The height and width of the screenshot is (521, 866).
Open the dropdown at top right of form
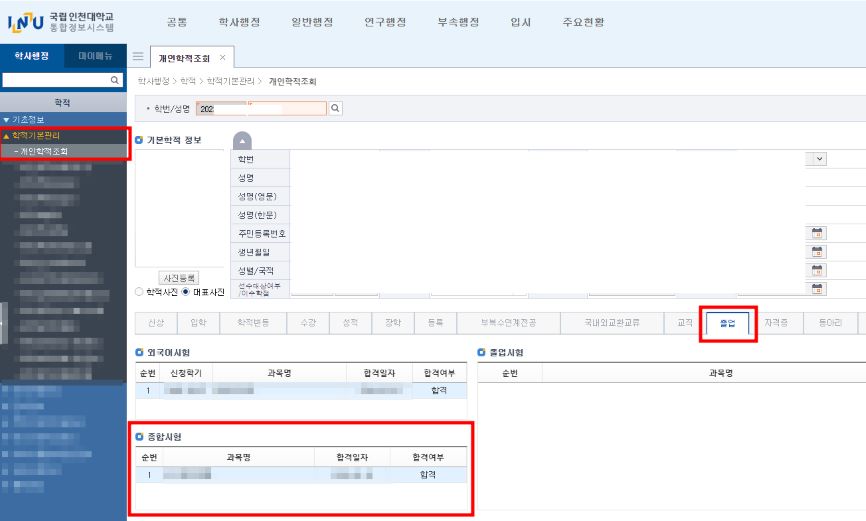[820, 158]
